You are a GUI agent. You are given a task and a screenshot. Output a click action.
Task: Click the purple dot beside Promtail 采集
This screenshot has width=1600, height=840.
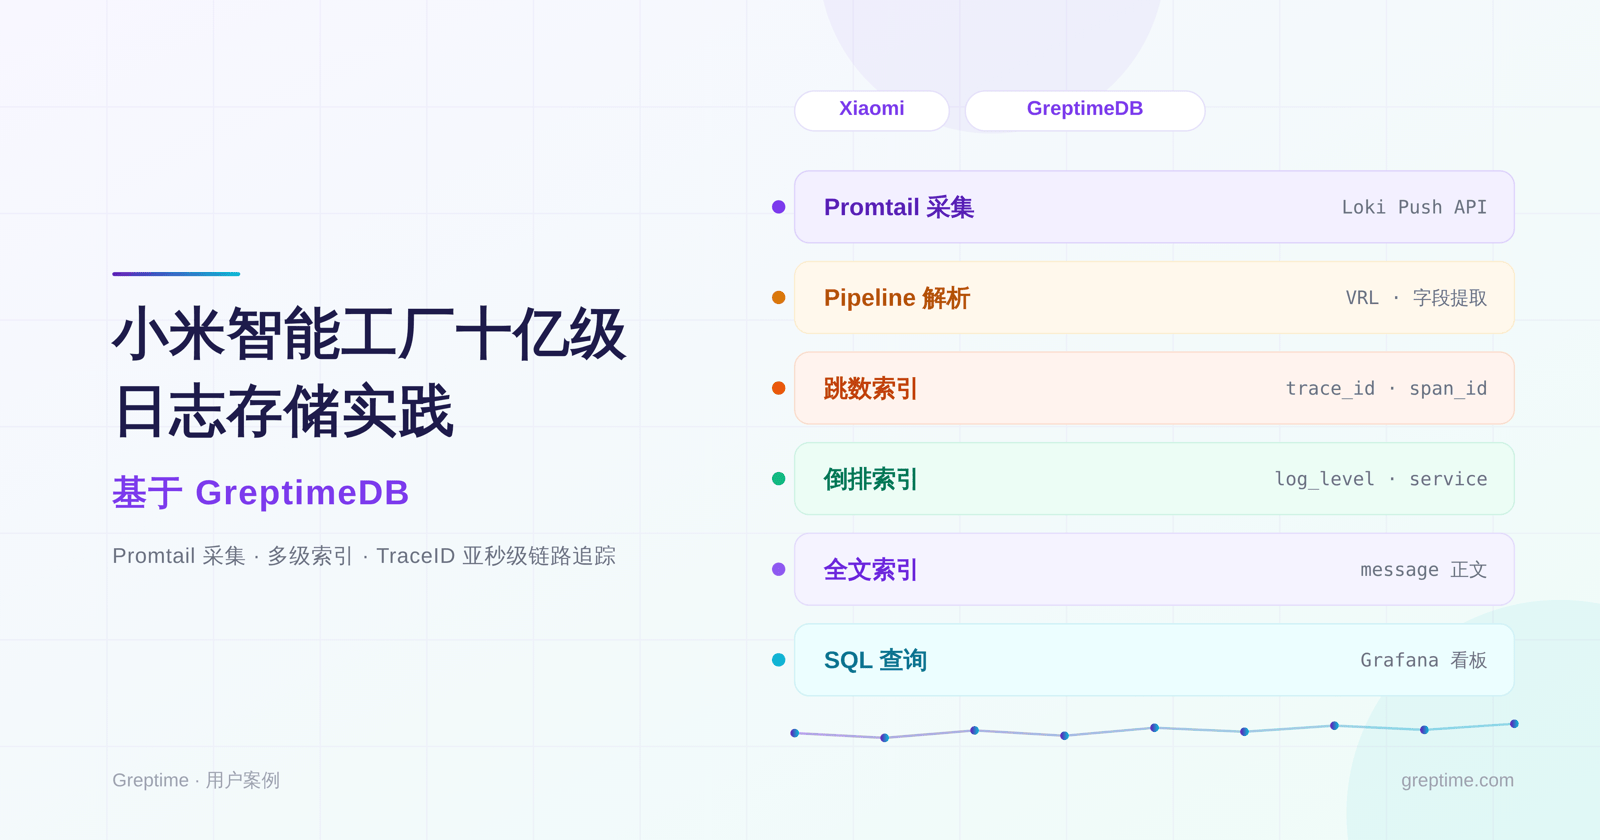tap(779, 207)
